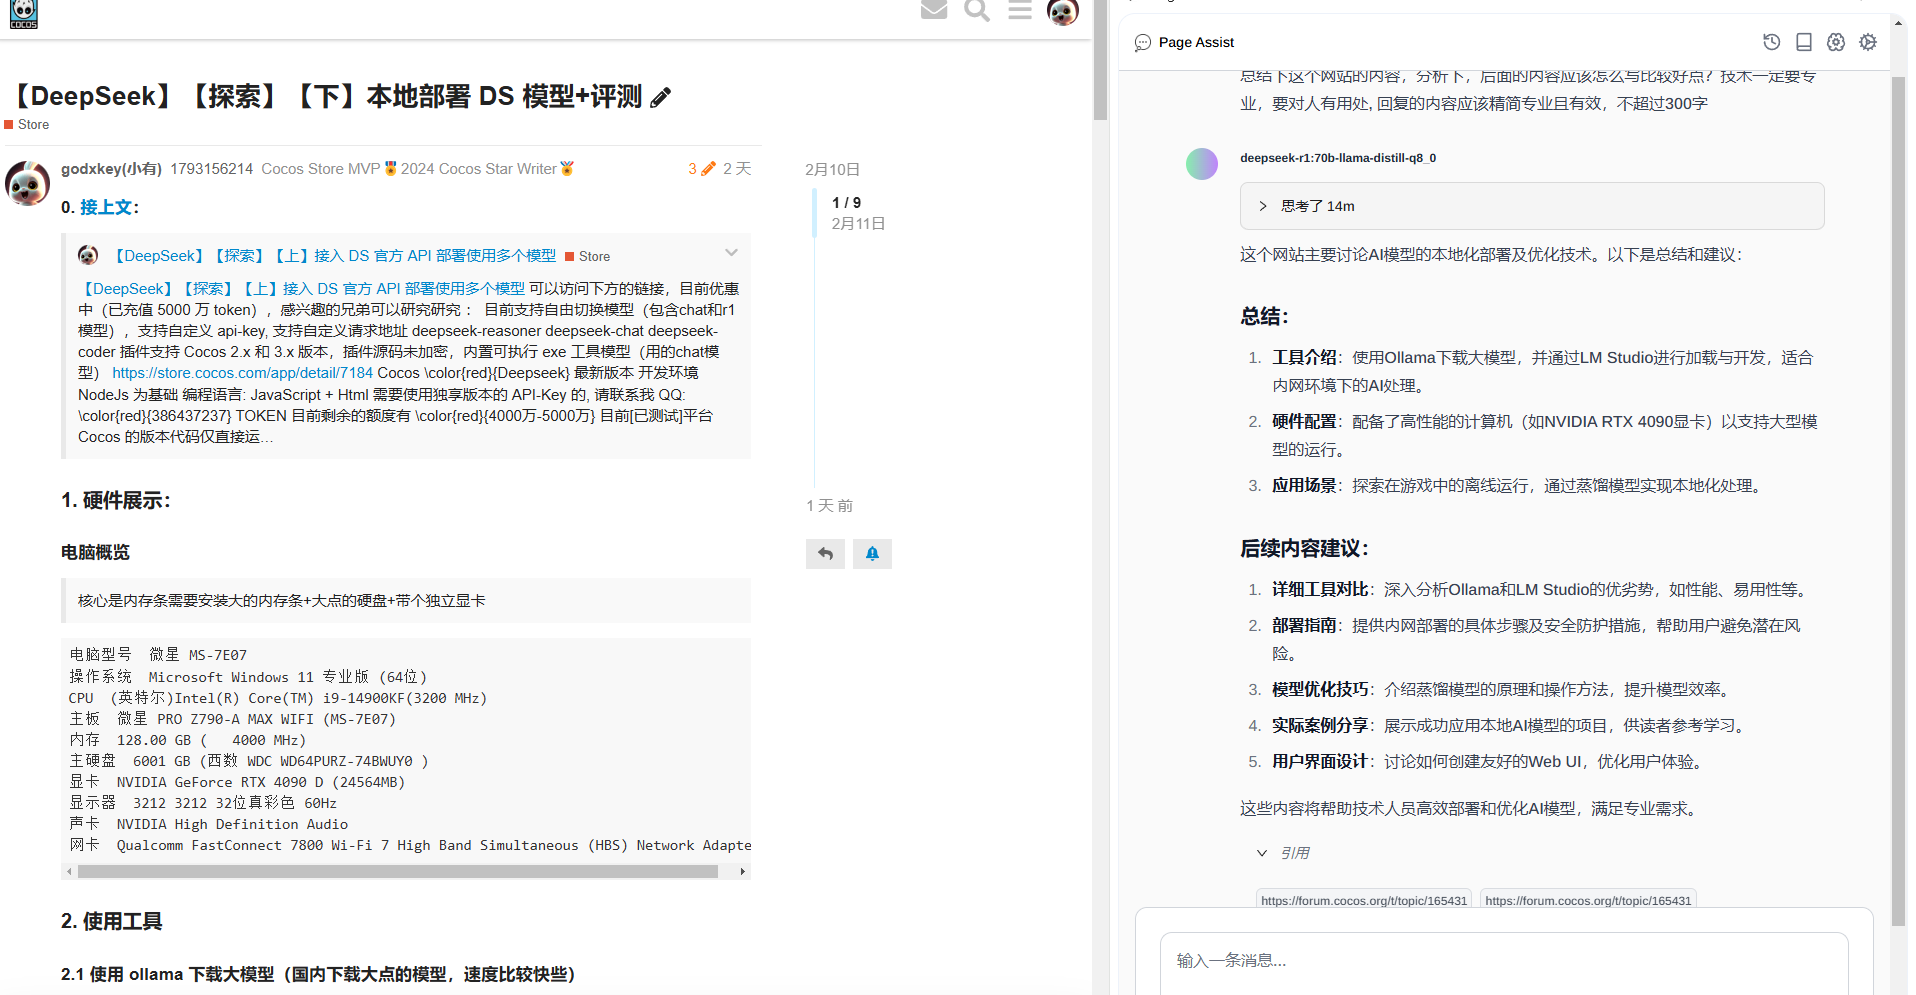This screenshot has height=995, width=1916.
Task: Open the user avatar menu in header
Action: coord(1063,12)
